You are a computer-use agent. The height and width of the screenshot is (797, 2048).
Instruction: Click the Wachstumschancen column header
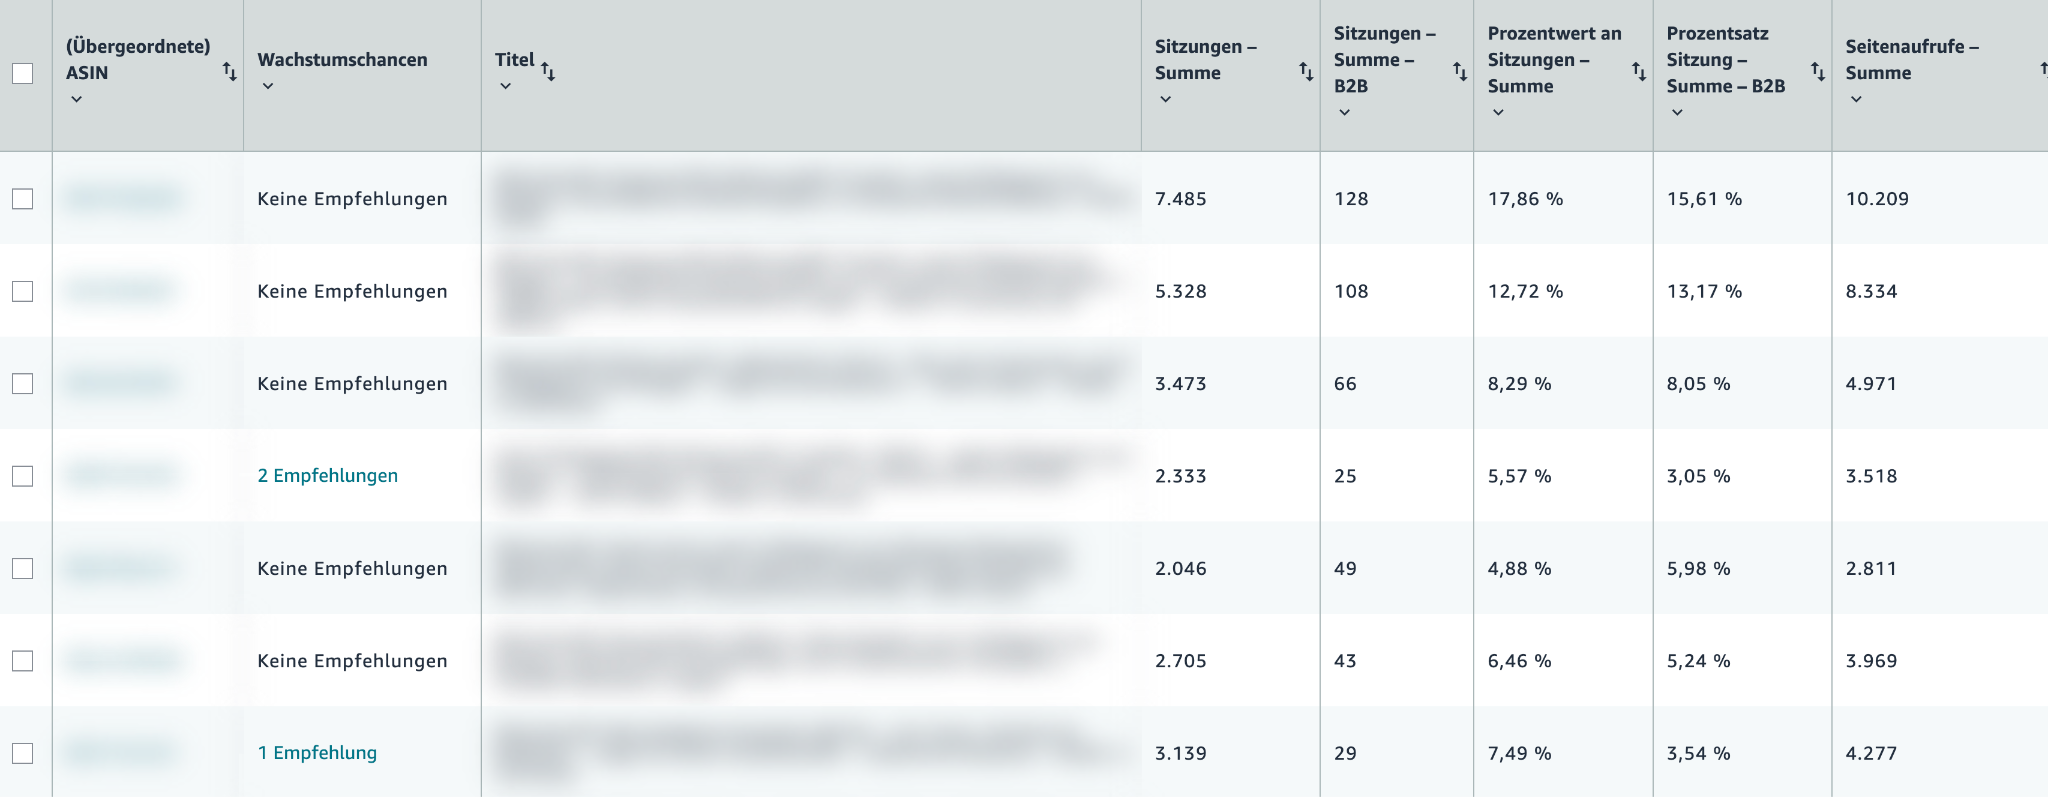342,60
